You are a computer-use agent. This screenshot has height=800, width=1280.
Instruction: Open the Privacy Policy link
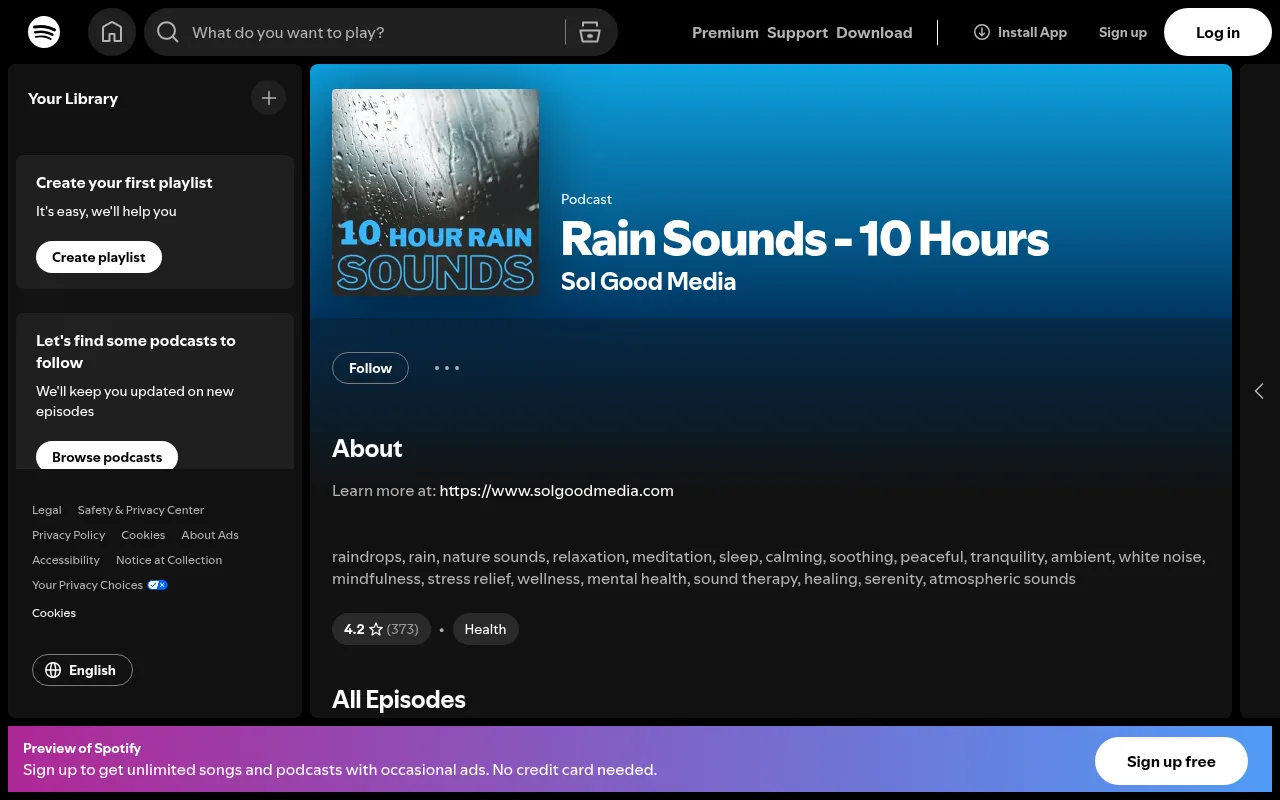coord(68,535)
